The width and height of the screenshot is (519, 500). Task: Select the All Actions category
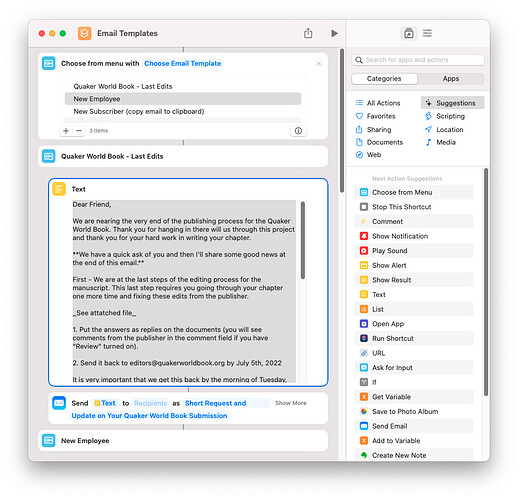click(x=378, y=103)
